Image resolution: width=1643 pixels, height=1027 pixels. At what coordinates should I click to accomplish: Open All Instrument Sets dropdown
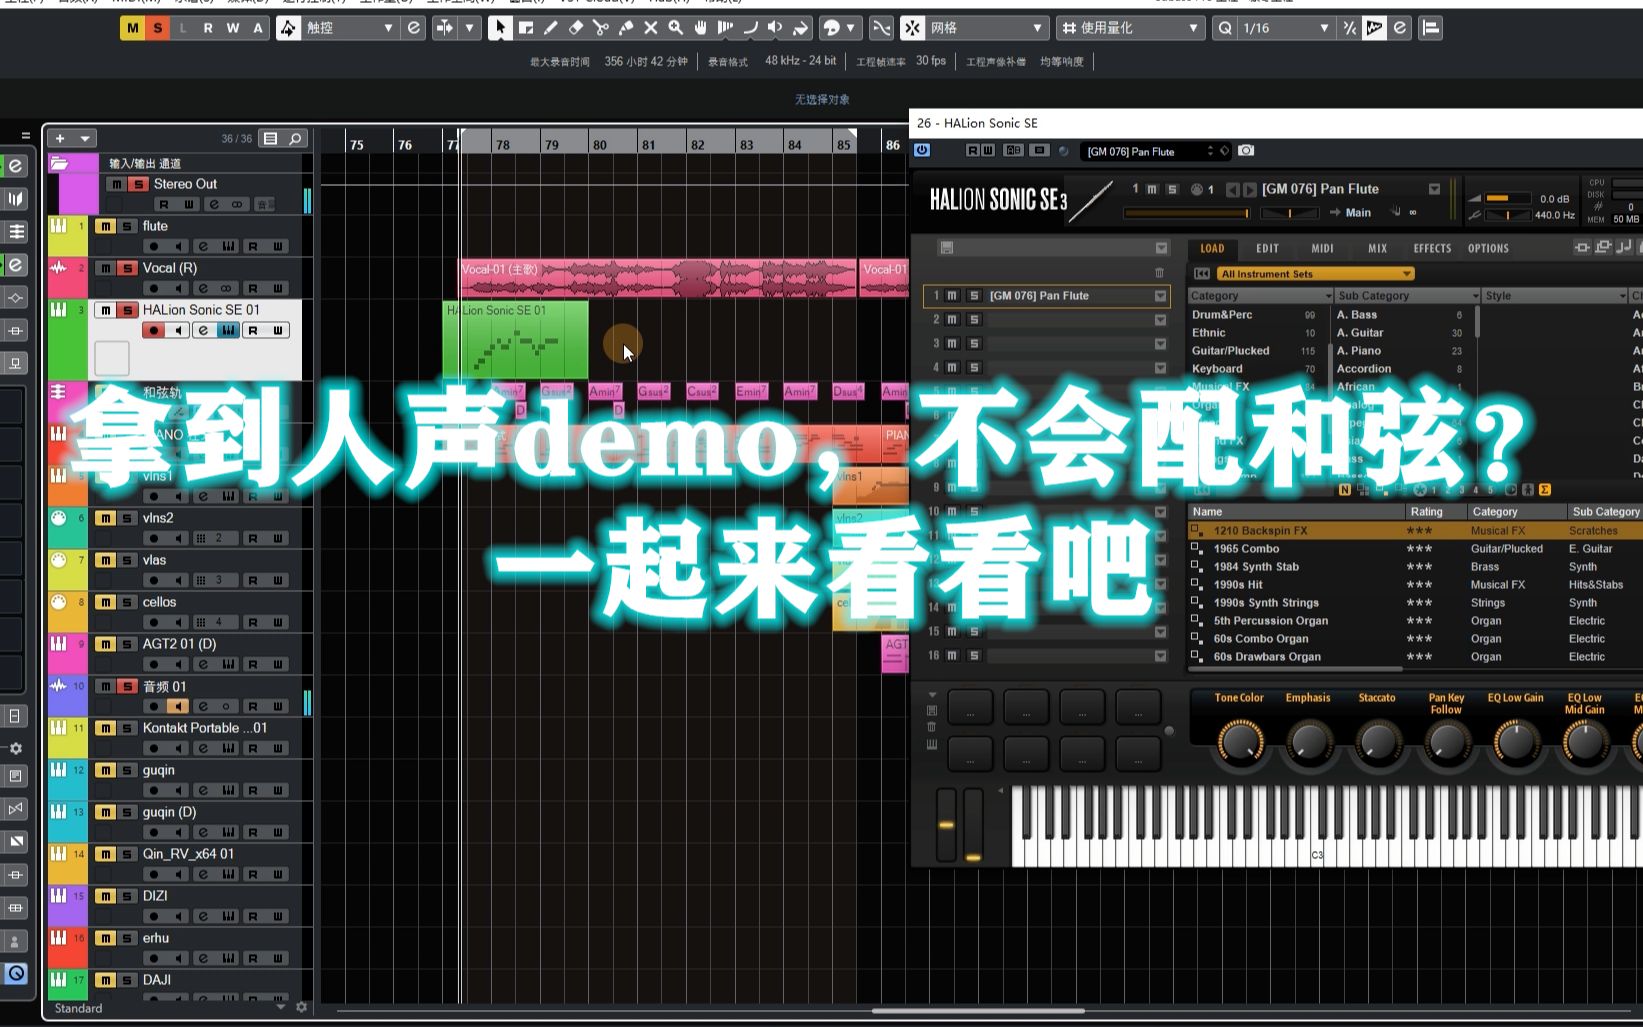(1314, 273)
